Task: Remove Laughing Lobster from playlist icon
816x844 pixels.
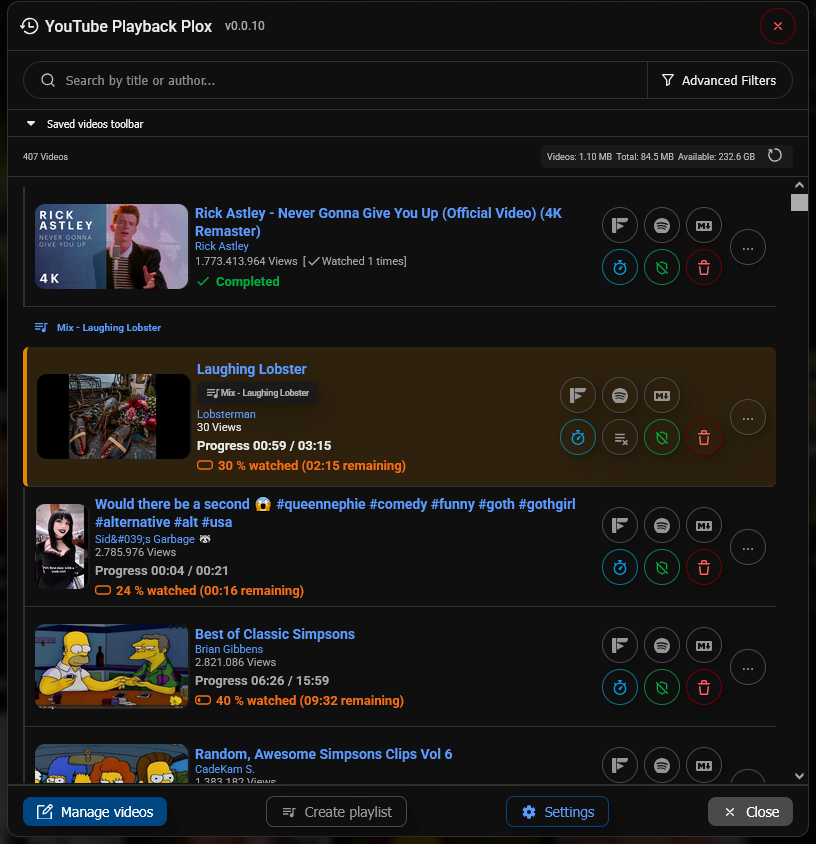Action: click(x=620, y=437)
